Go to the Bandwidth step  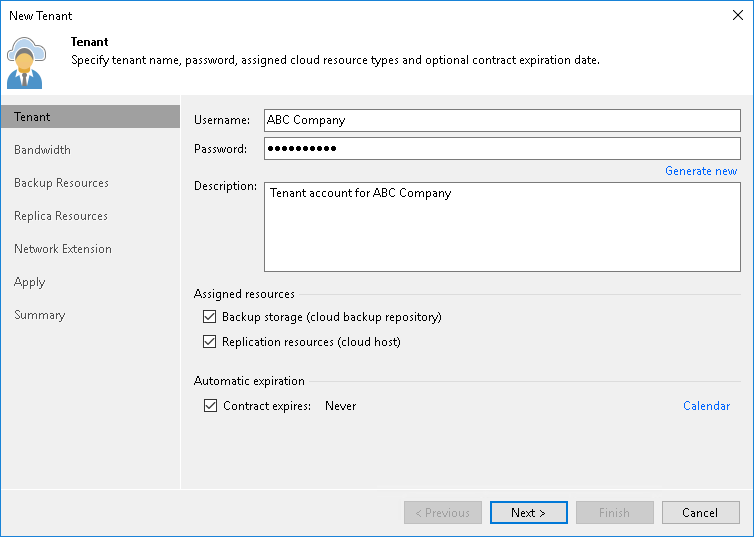pos(42,150)
